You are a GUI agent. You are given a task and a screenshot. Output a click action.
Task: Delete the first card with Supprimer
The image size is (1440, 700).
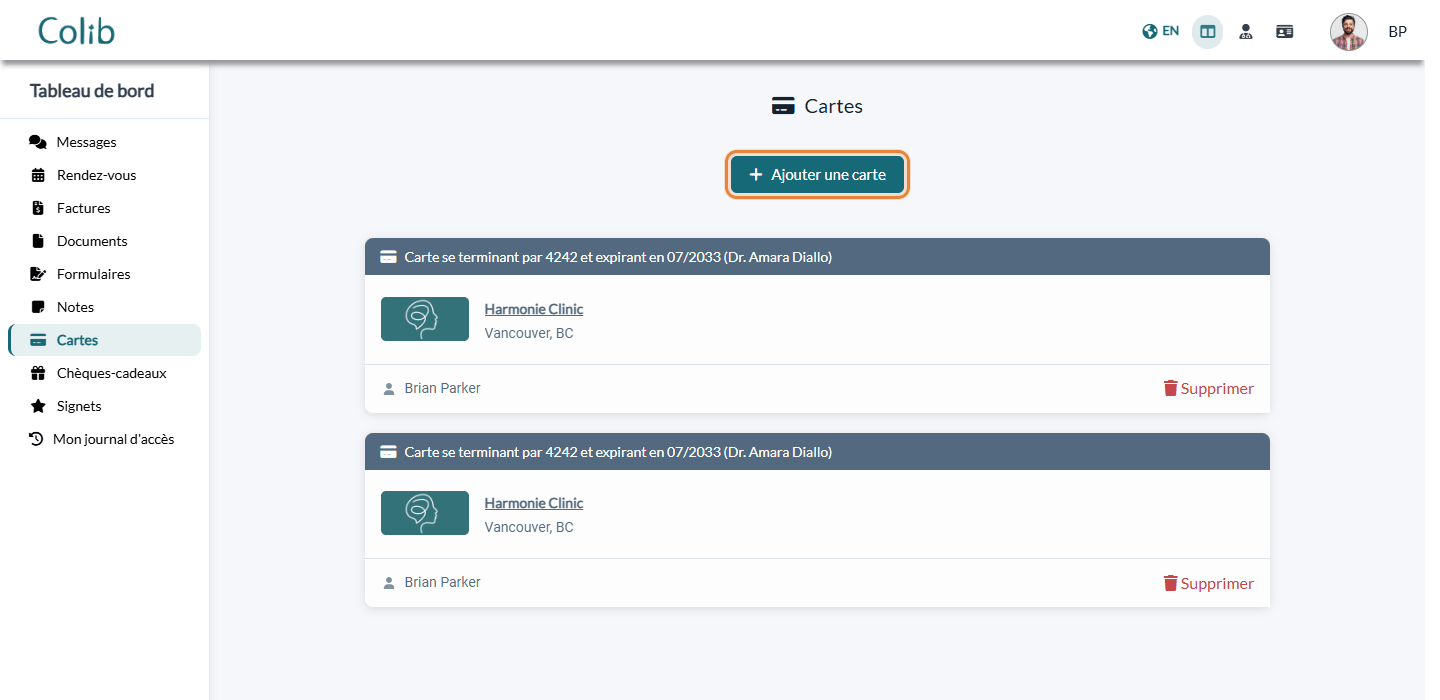1208,389
